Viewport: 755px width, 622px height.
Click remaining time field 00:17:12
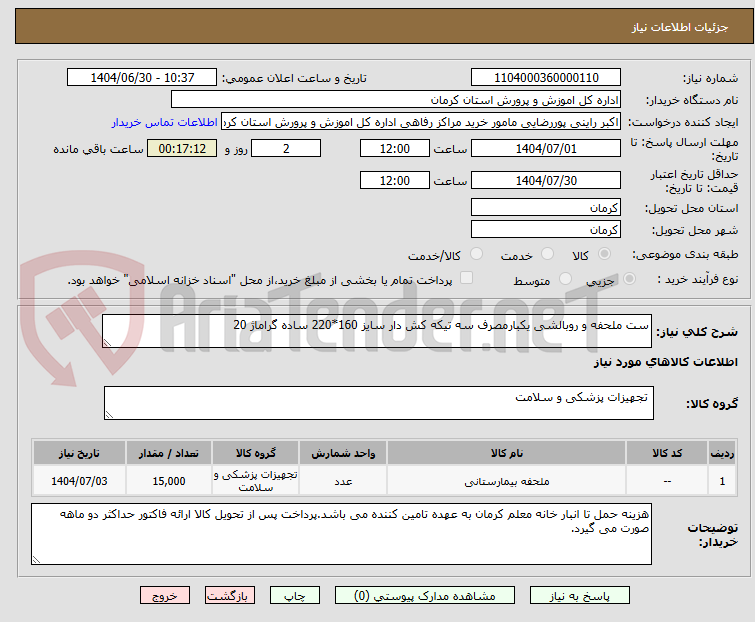point(182,148)
